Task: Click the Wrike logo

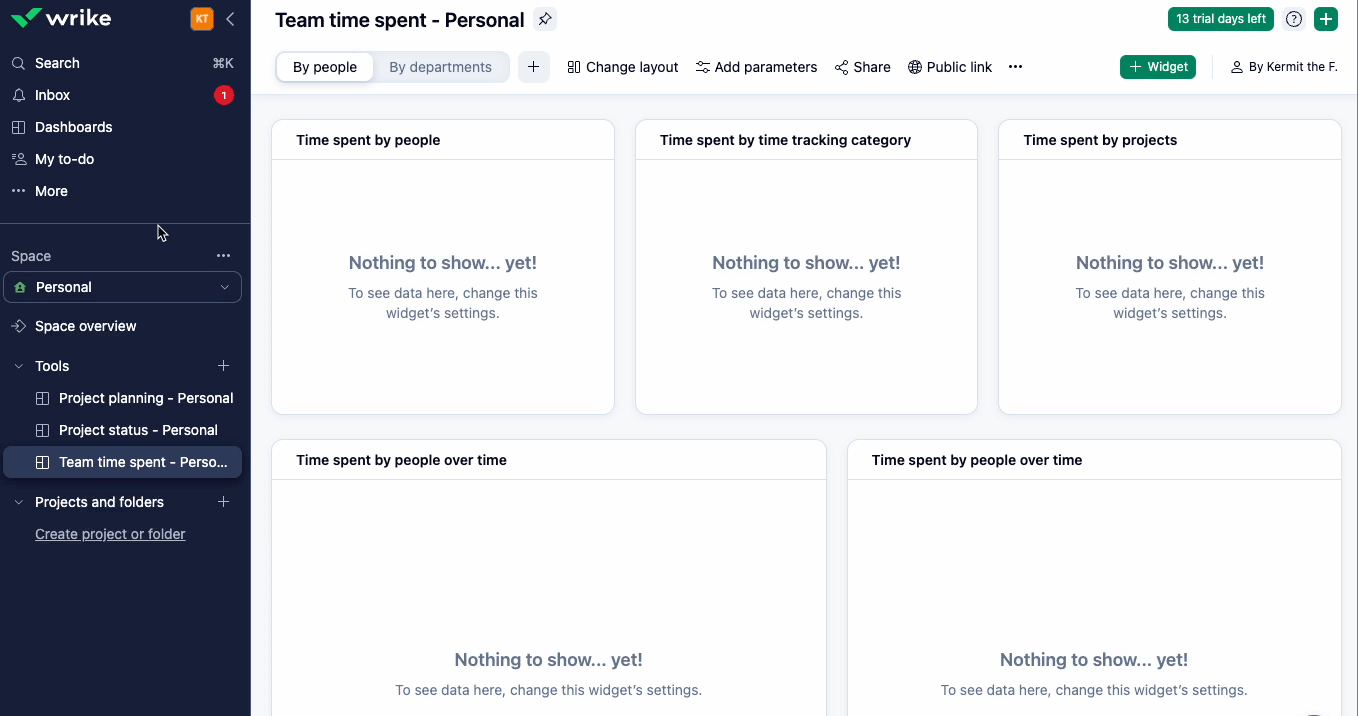Action: pos(60,18)
